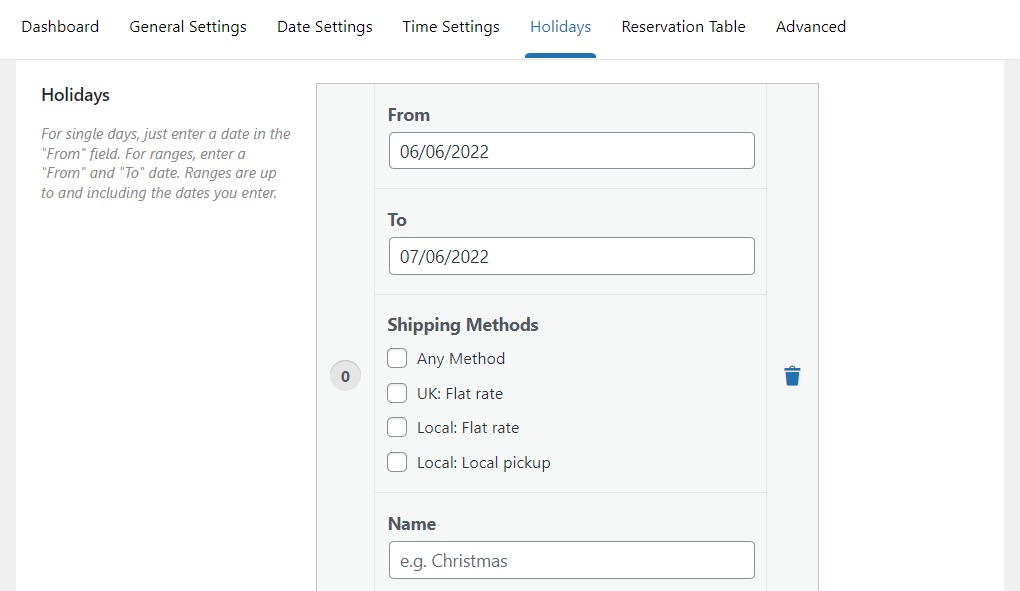Open the date picker for the To field
The width and height of the screenshot is (1020, 591).
pyautogui.click(x=571, y=256)
